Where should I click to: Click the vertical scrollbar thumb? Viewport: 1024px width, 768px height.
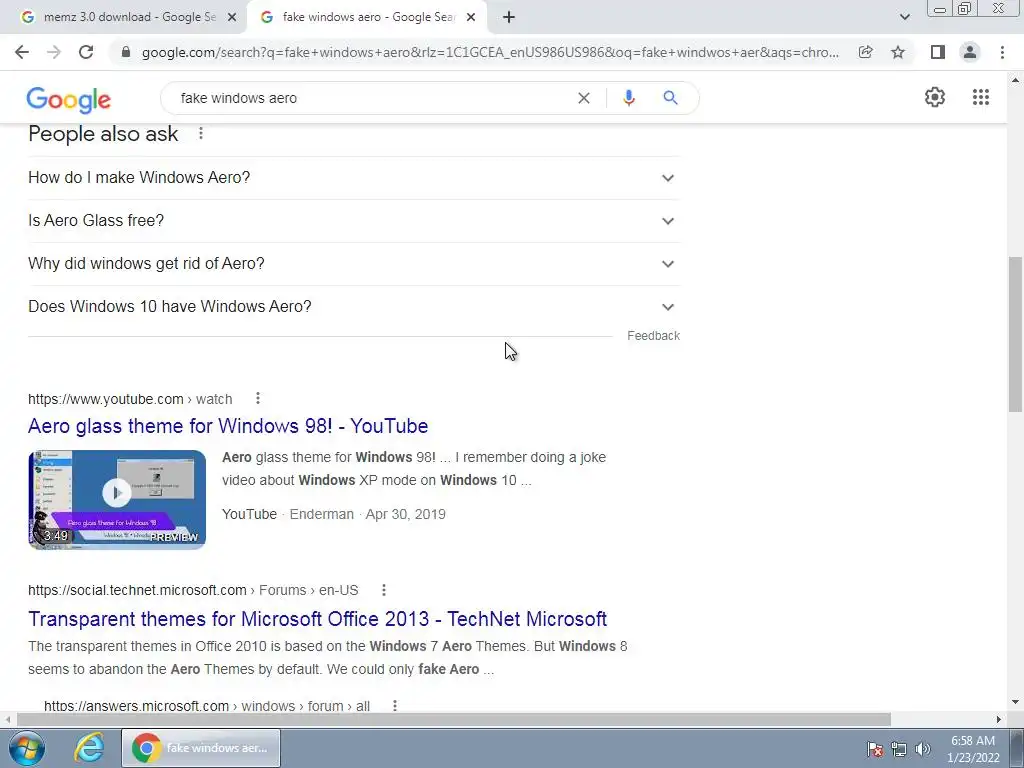coord(1015,334)
